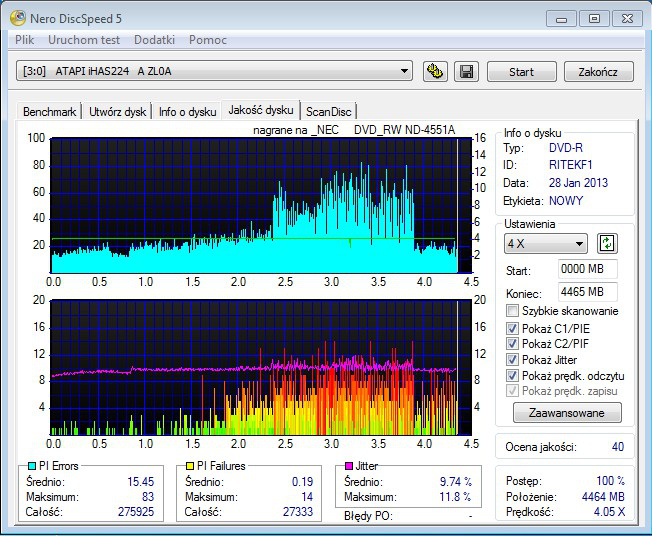Click the PI Failures and jitter graph area
Image resolution: width=652 pixels, height=536 pixels.
click(261, 367)
